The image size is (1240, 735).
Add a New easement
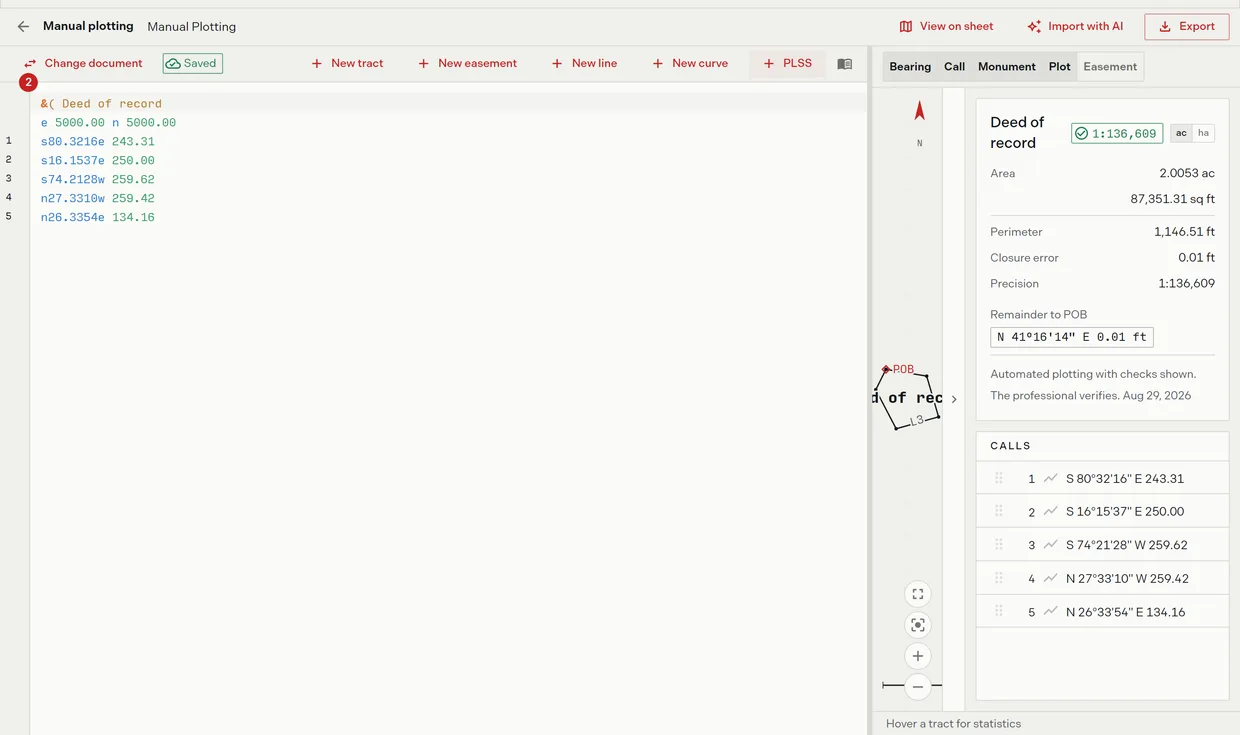(467, 63)
